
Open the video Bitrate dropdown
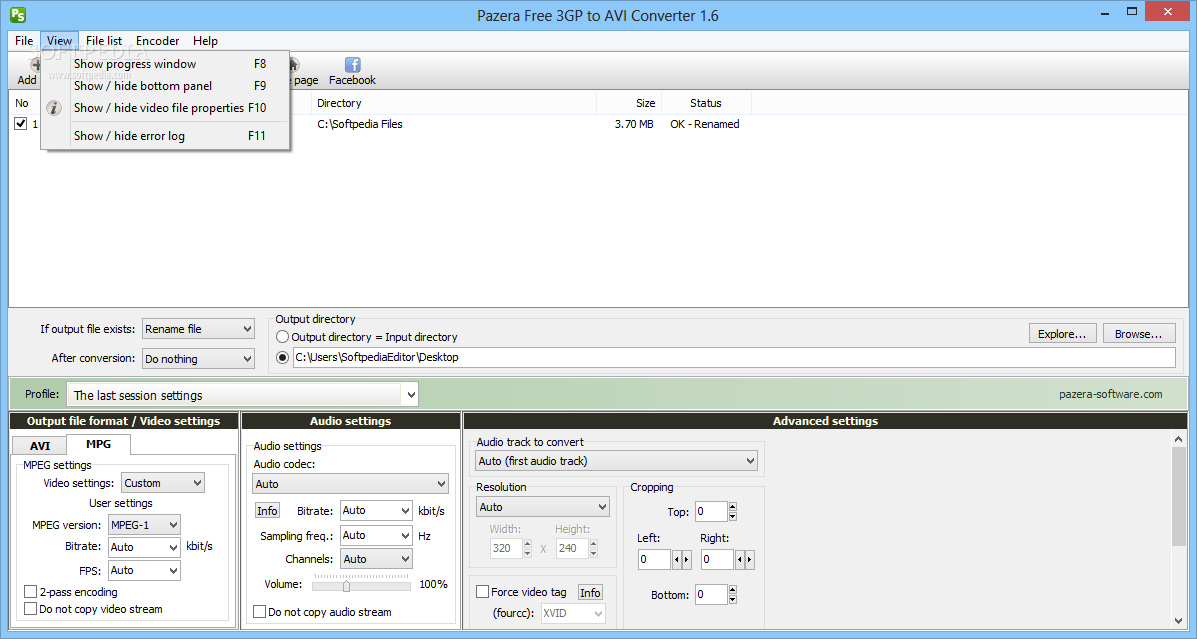click(x=144, y=547)
